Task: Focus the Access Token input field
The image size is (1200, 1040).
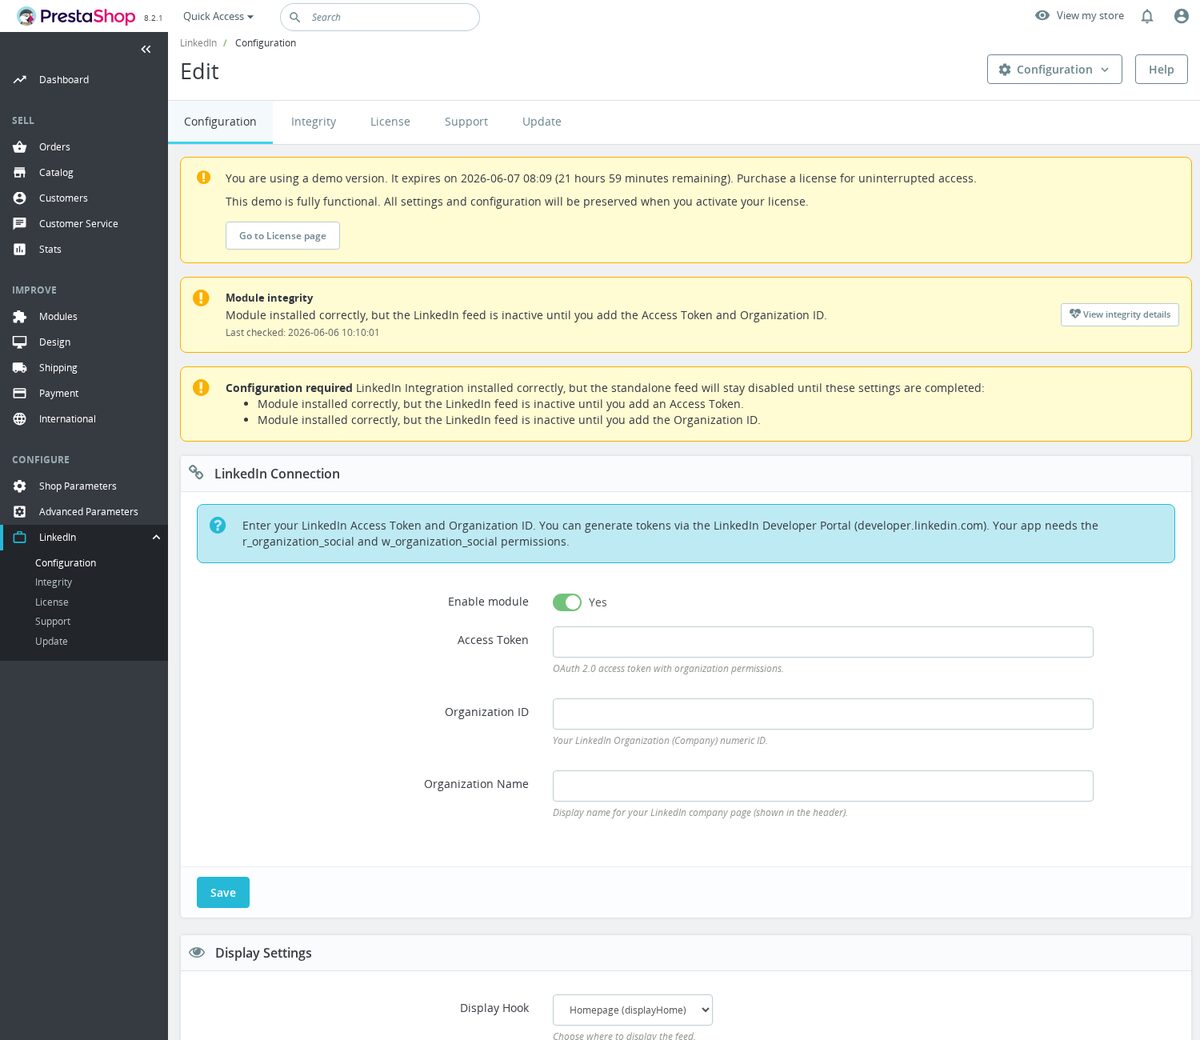Action: point(823,642)
